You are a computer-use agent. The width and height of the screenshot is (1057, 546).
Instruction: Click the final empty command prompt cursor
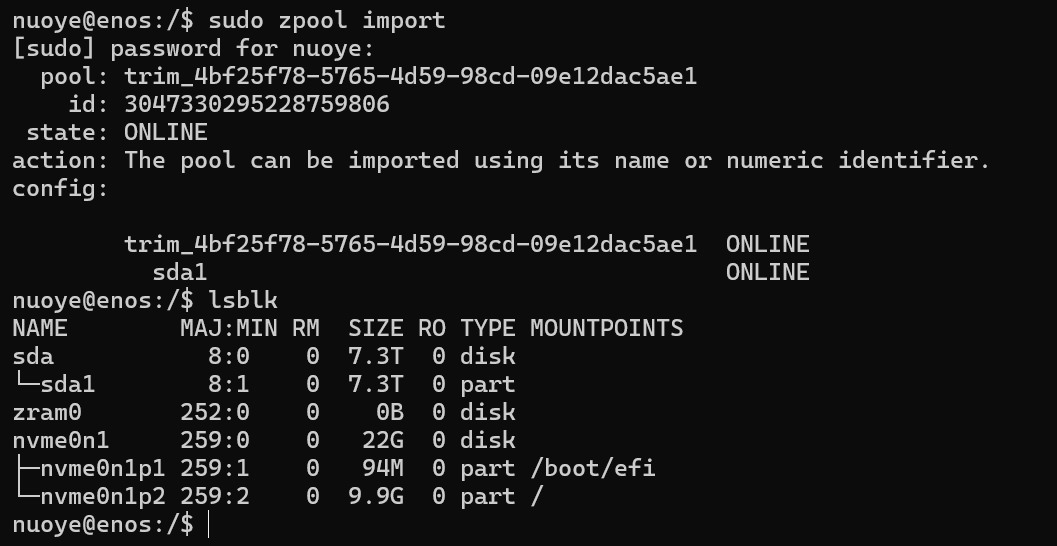pos(209,524)
